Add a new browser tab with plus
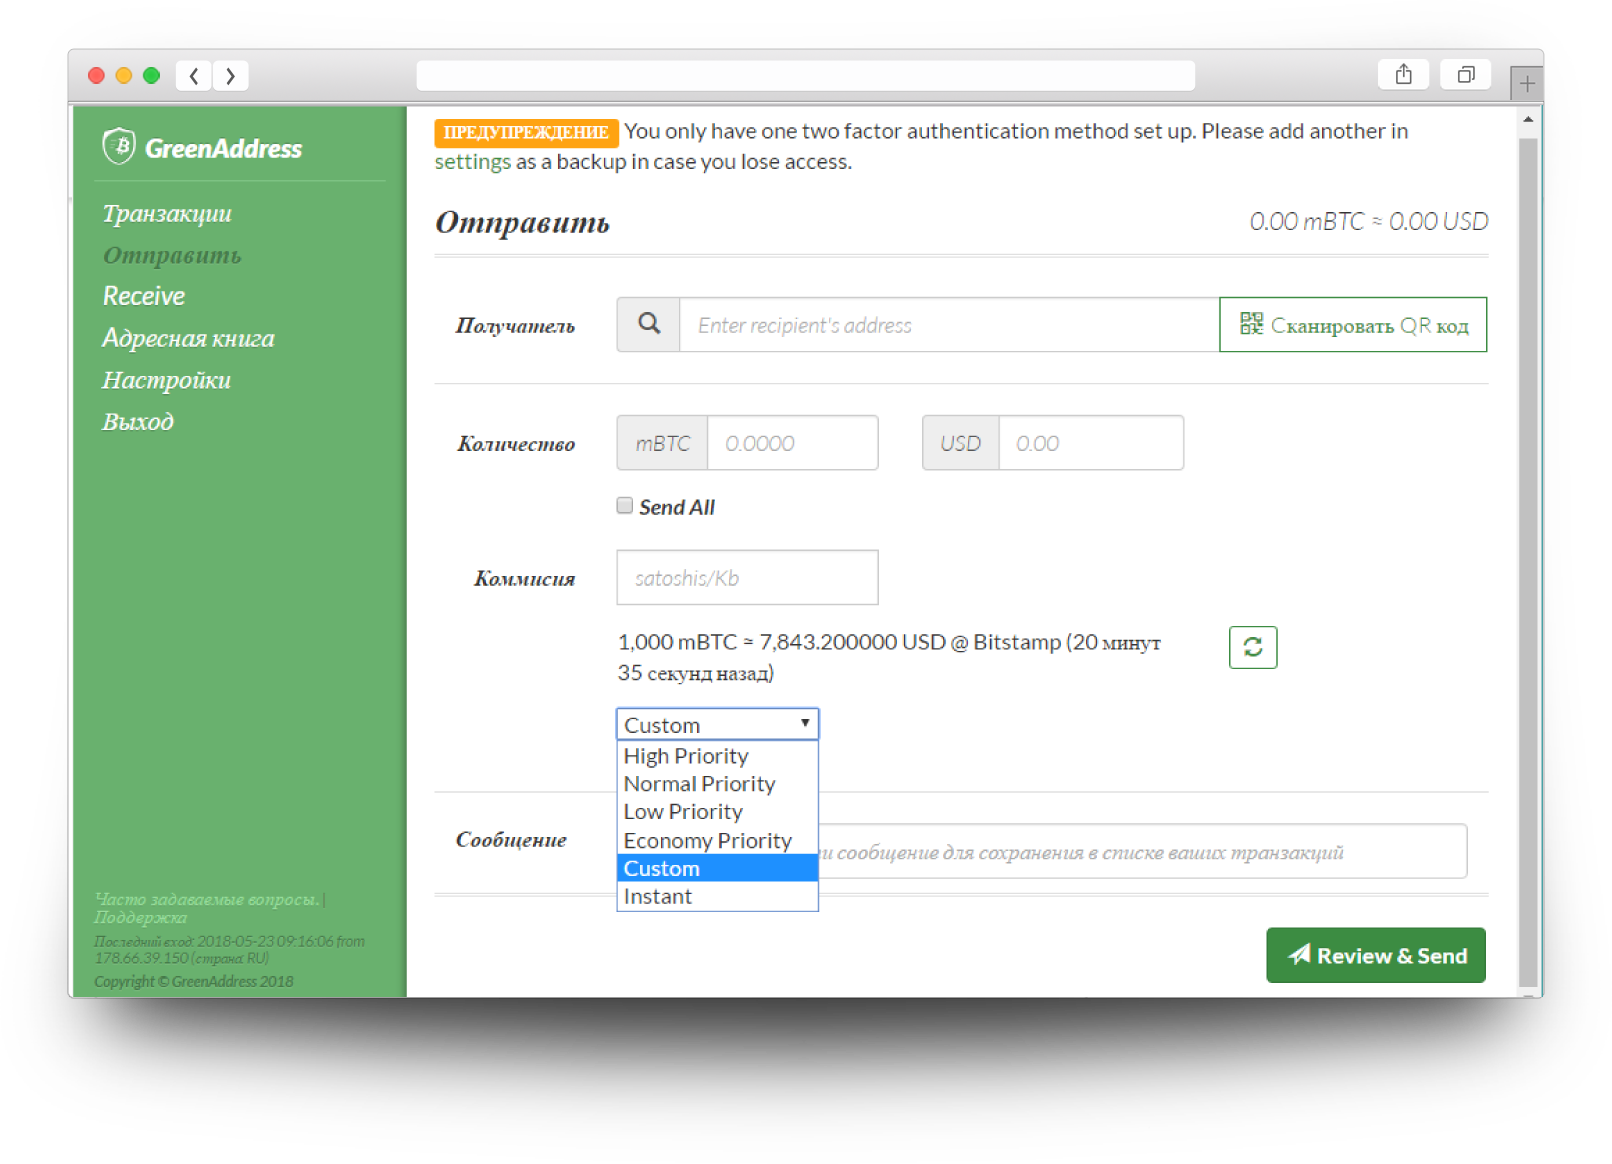This screenshot has width=1612, height=1164. point(1526,83)
